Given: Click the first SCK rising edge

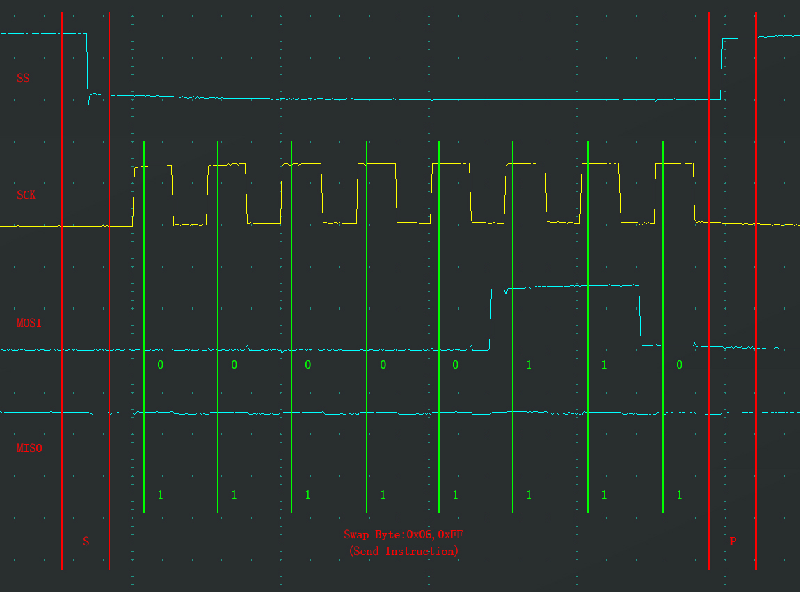Looking at the screenshot, I should coord(134,196).
